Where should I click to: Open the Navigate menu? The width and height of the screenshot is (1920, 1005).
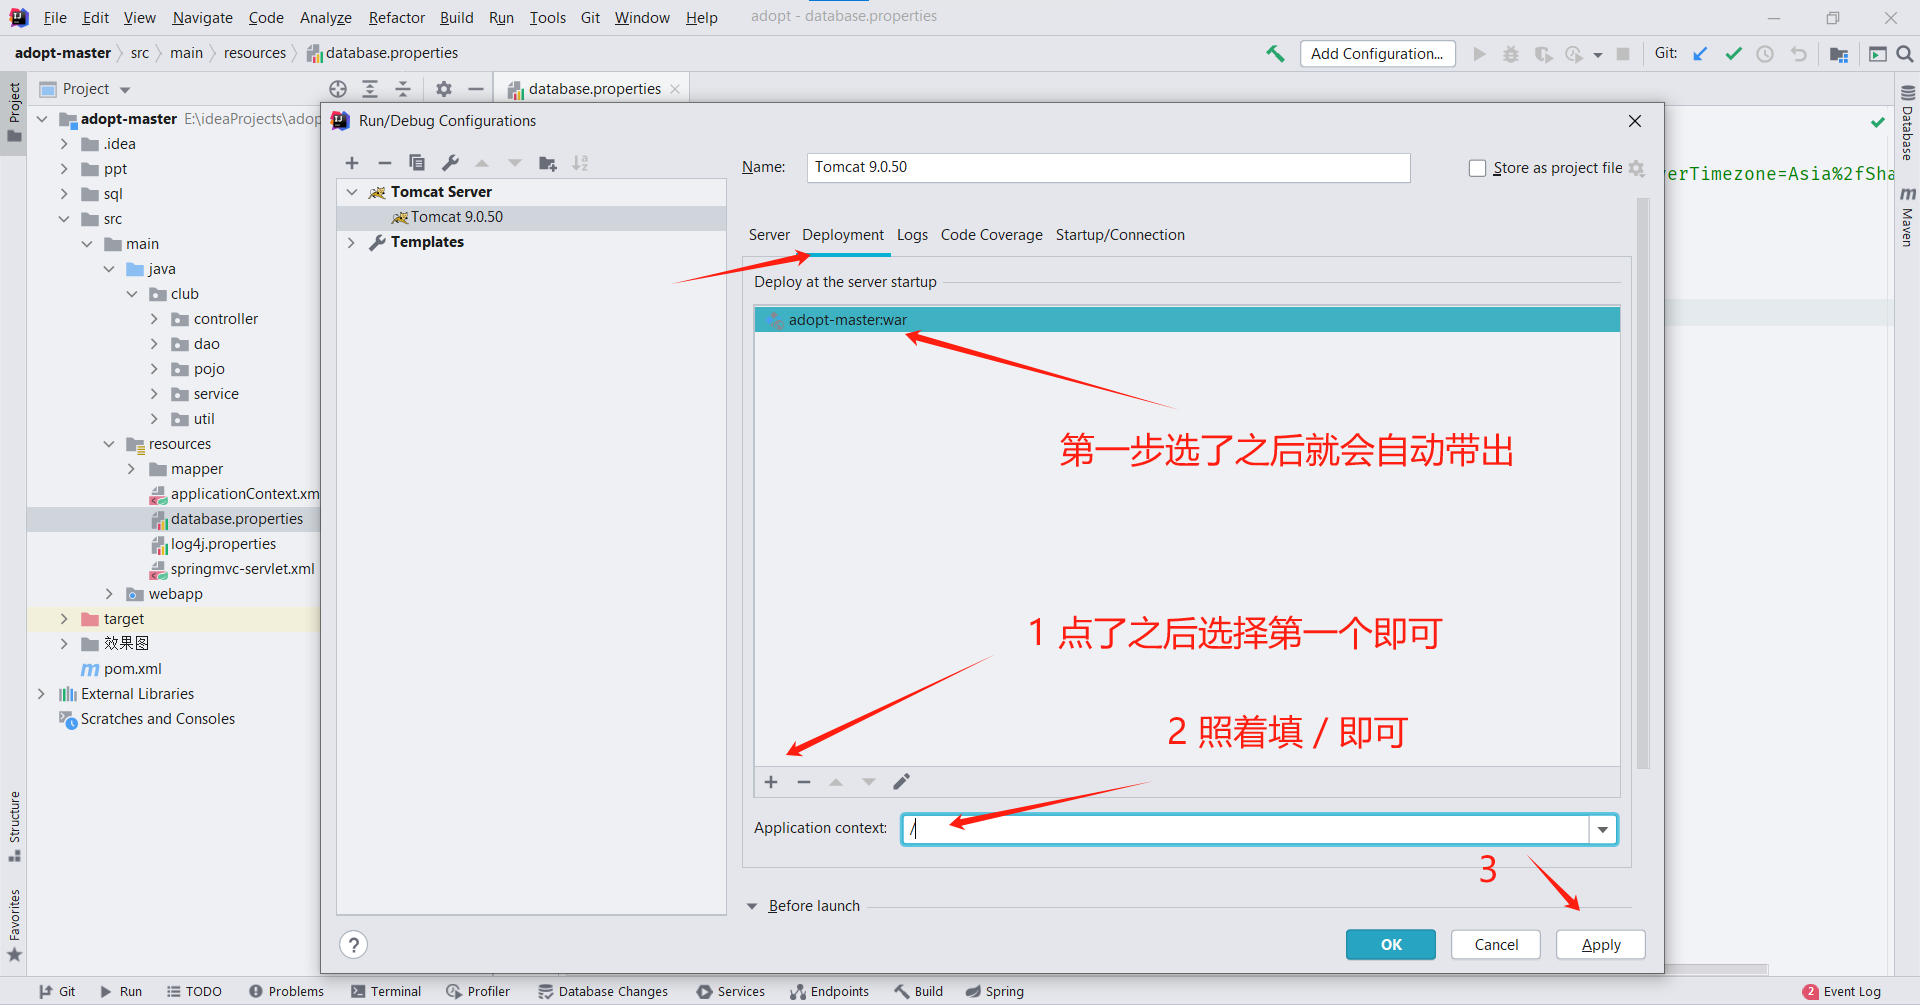click(x=202, y=18)
